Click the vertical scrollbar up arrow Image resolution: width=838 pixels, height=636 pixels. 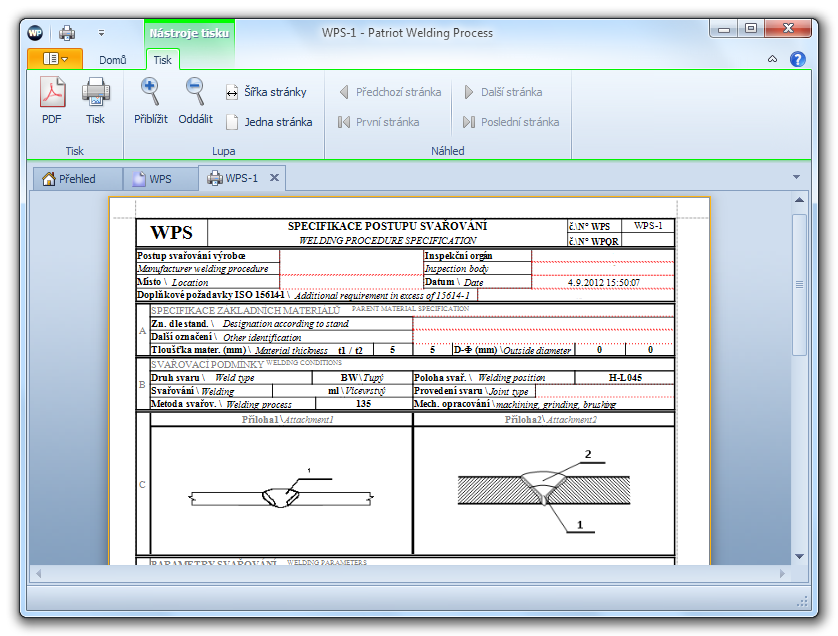[800, 200]
